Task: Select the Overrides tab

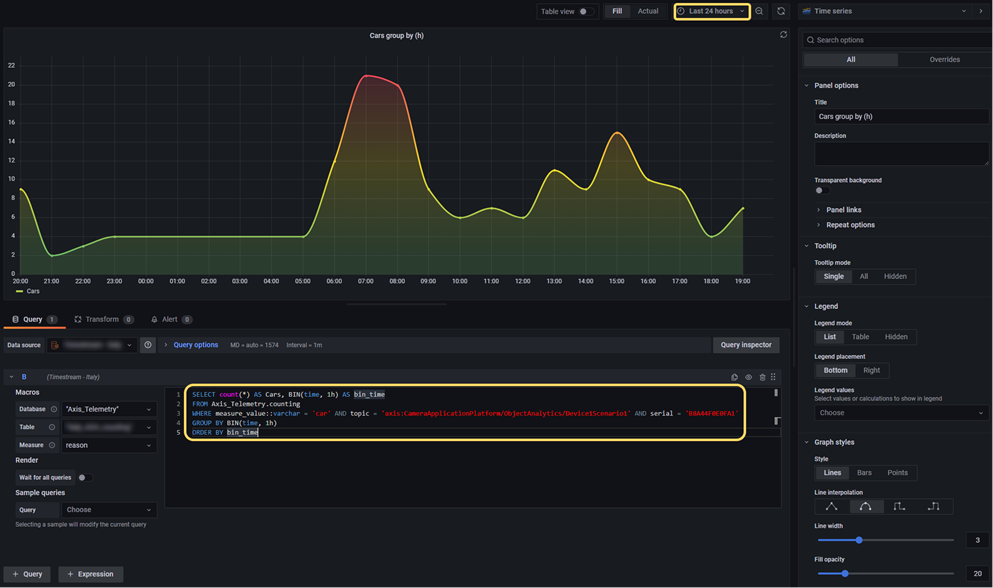Action: pyautogui.click(x=944, y=60)
